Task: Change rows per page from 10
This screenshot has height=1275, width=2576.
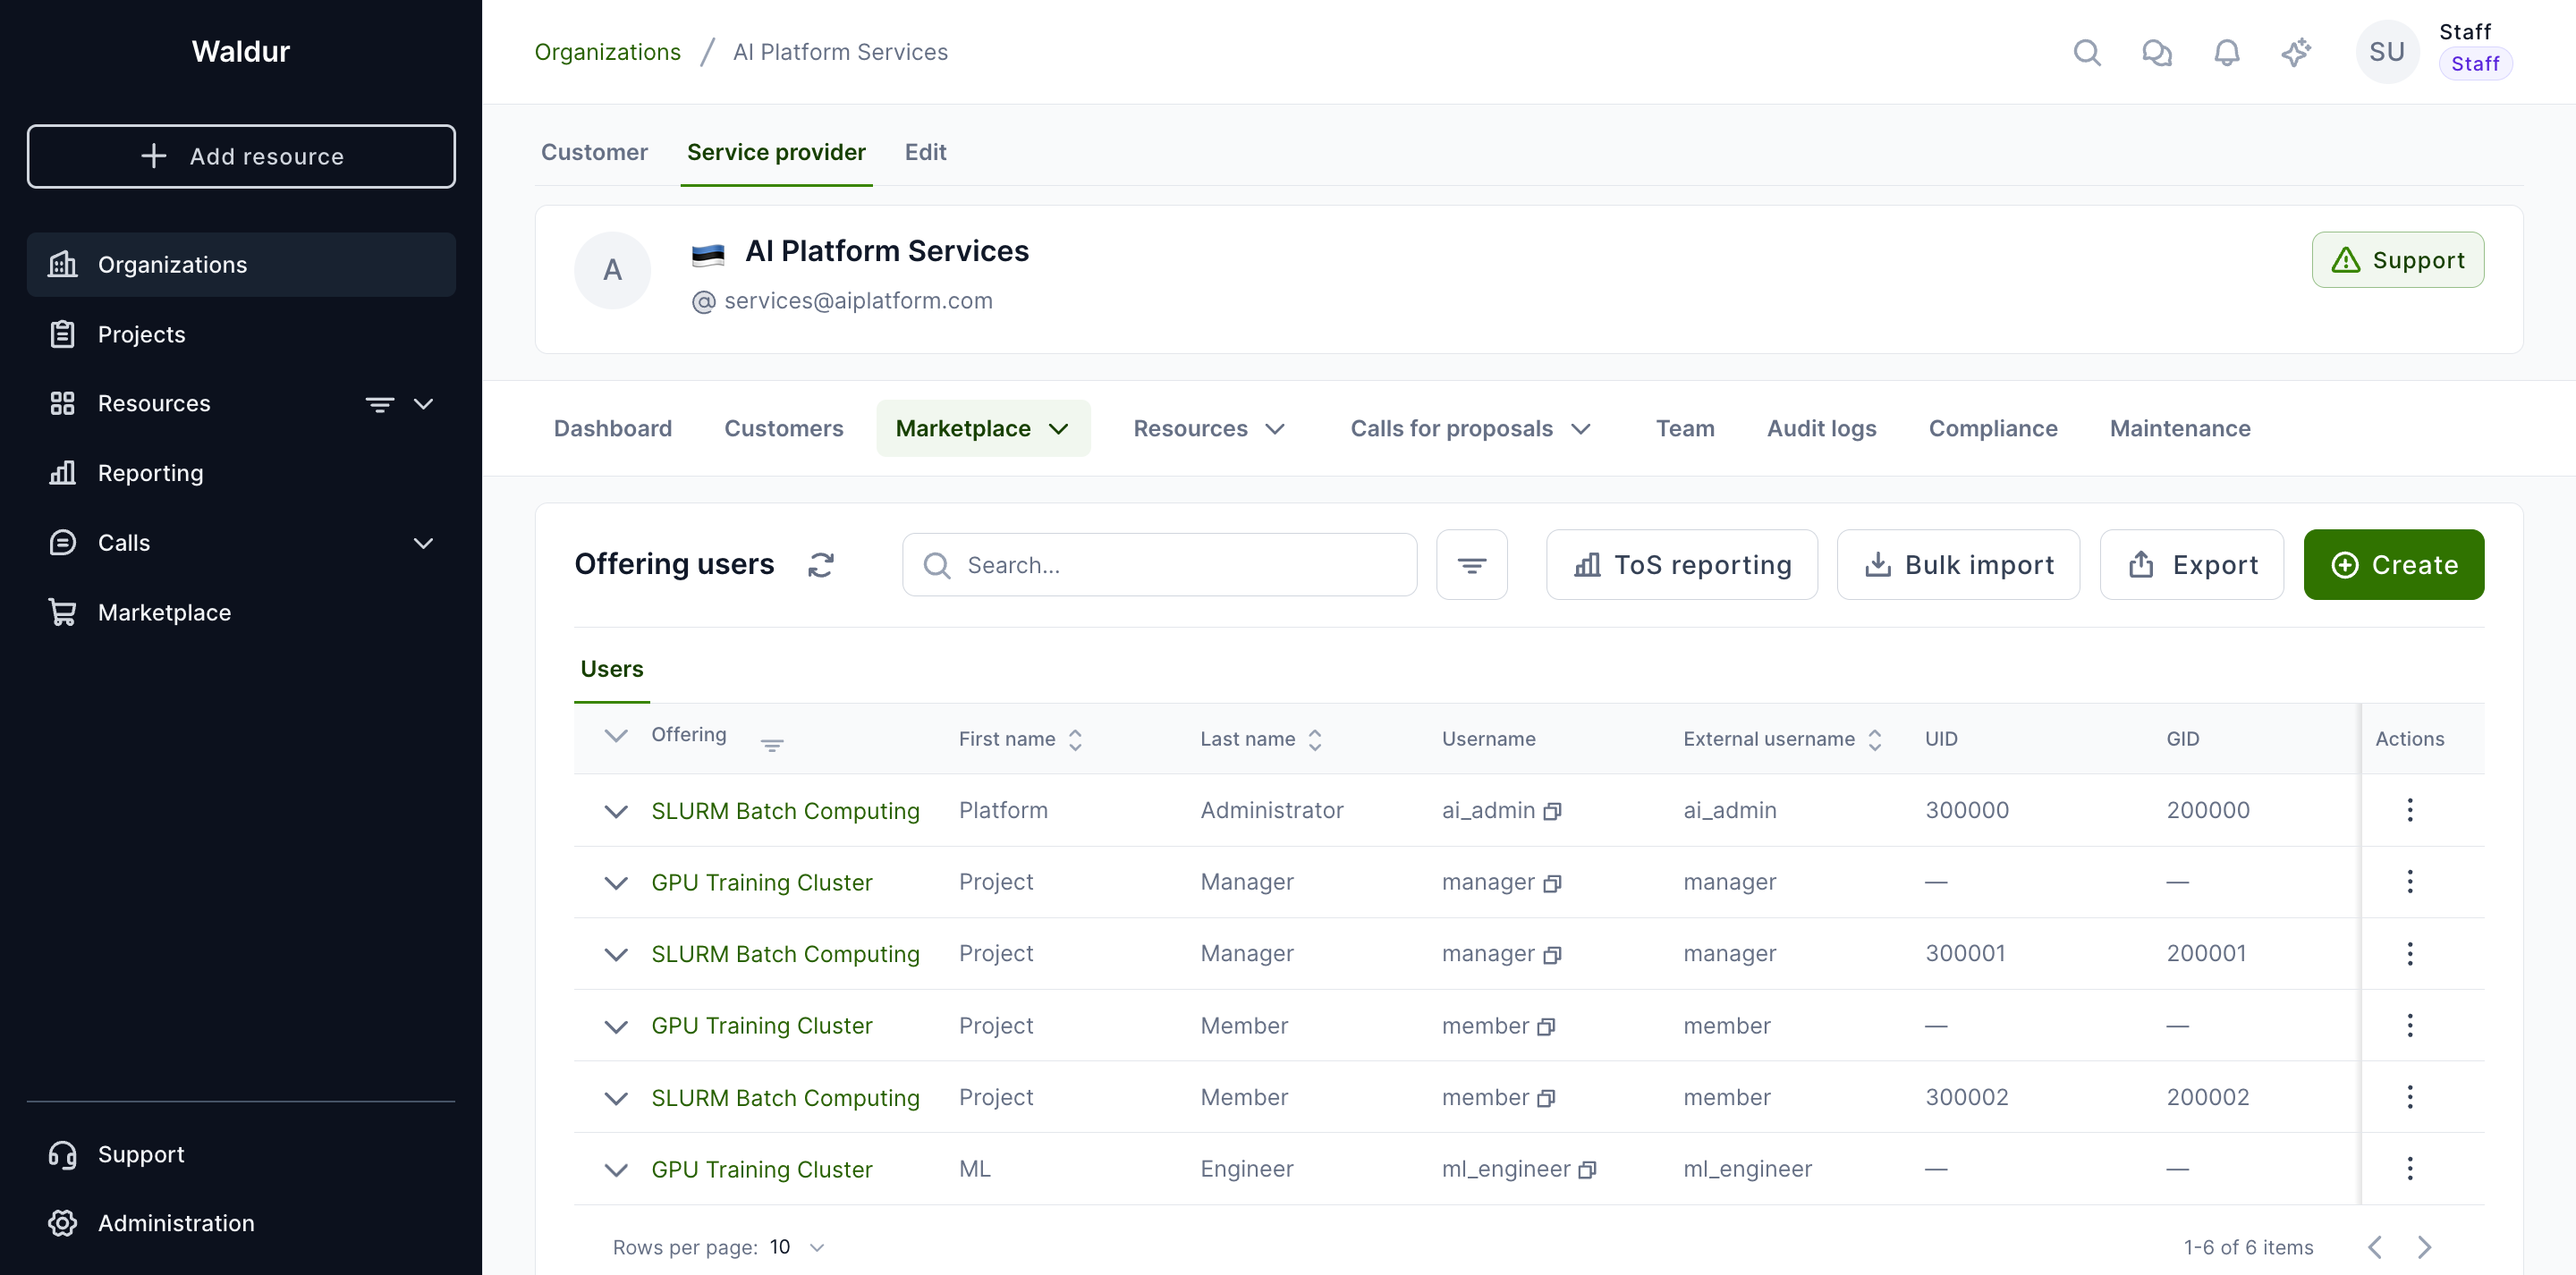Action: [798, 1247]
